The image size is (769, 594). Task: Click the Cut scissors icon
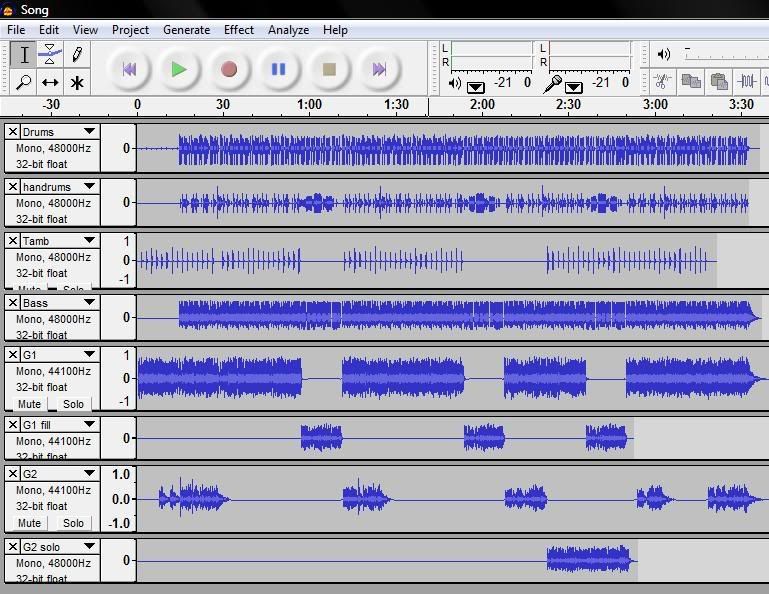click(x=663, y=81)
